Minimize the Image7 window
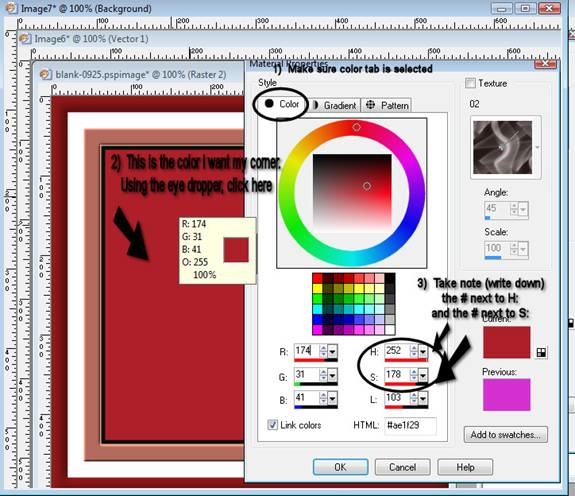 tap(502, 8)
